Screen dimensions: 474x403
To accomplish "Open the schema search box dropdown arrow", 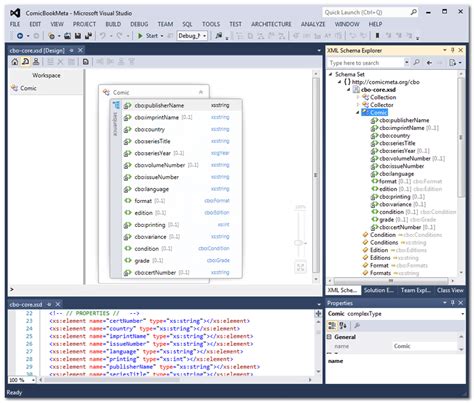I will pyautogui.click(x=406, y=62).
